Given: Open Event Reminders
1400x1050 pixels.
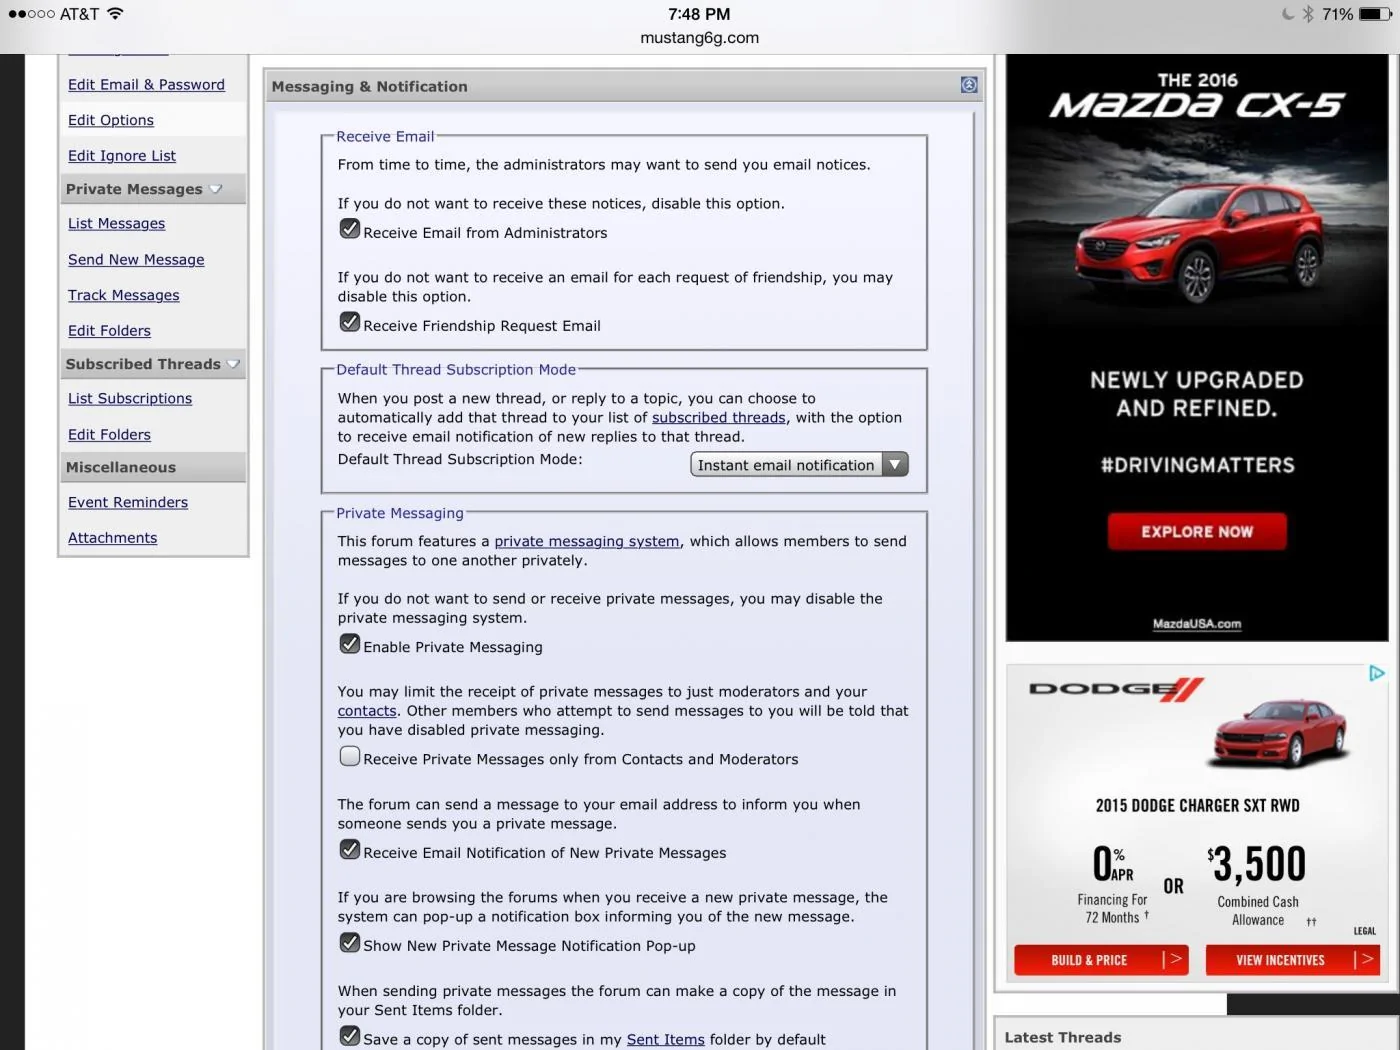Looking at the screenshot, I should tap(128, 503).
